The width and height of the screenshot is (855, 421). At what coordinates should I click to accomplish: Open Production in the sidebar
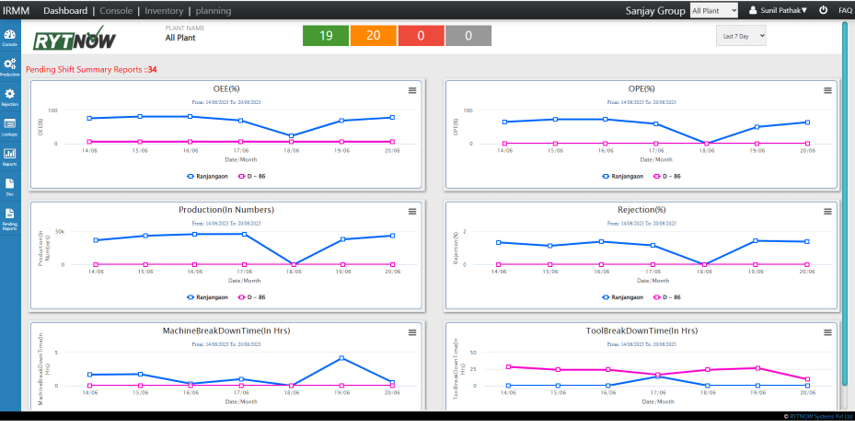click(9, 66)
